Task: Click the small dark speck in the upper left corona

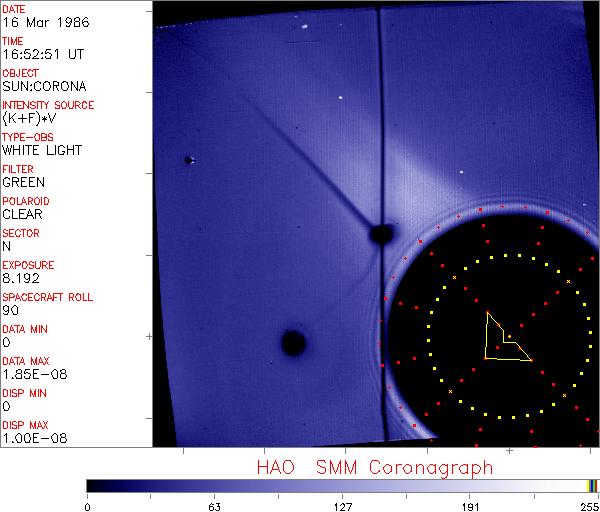Action: pyautogui.click(x=188, y=160)
